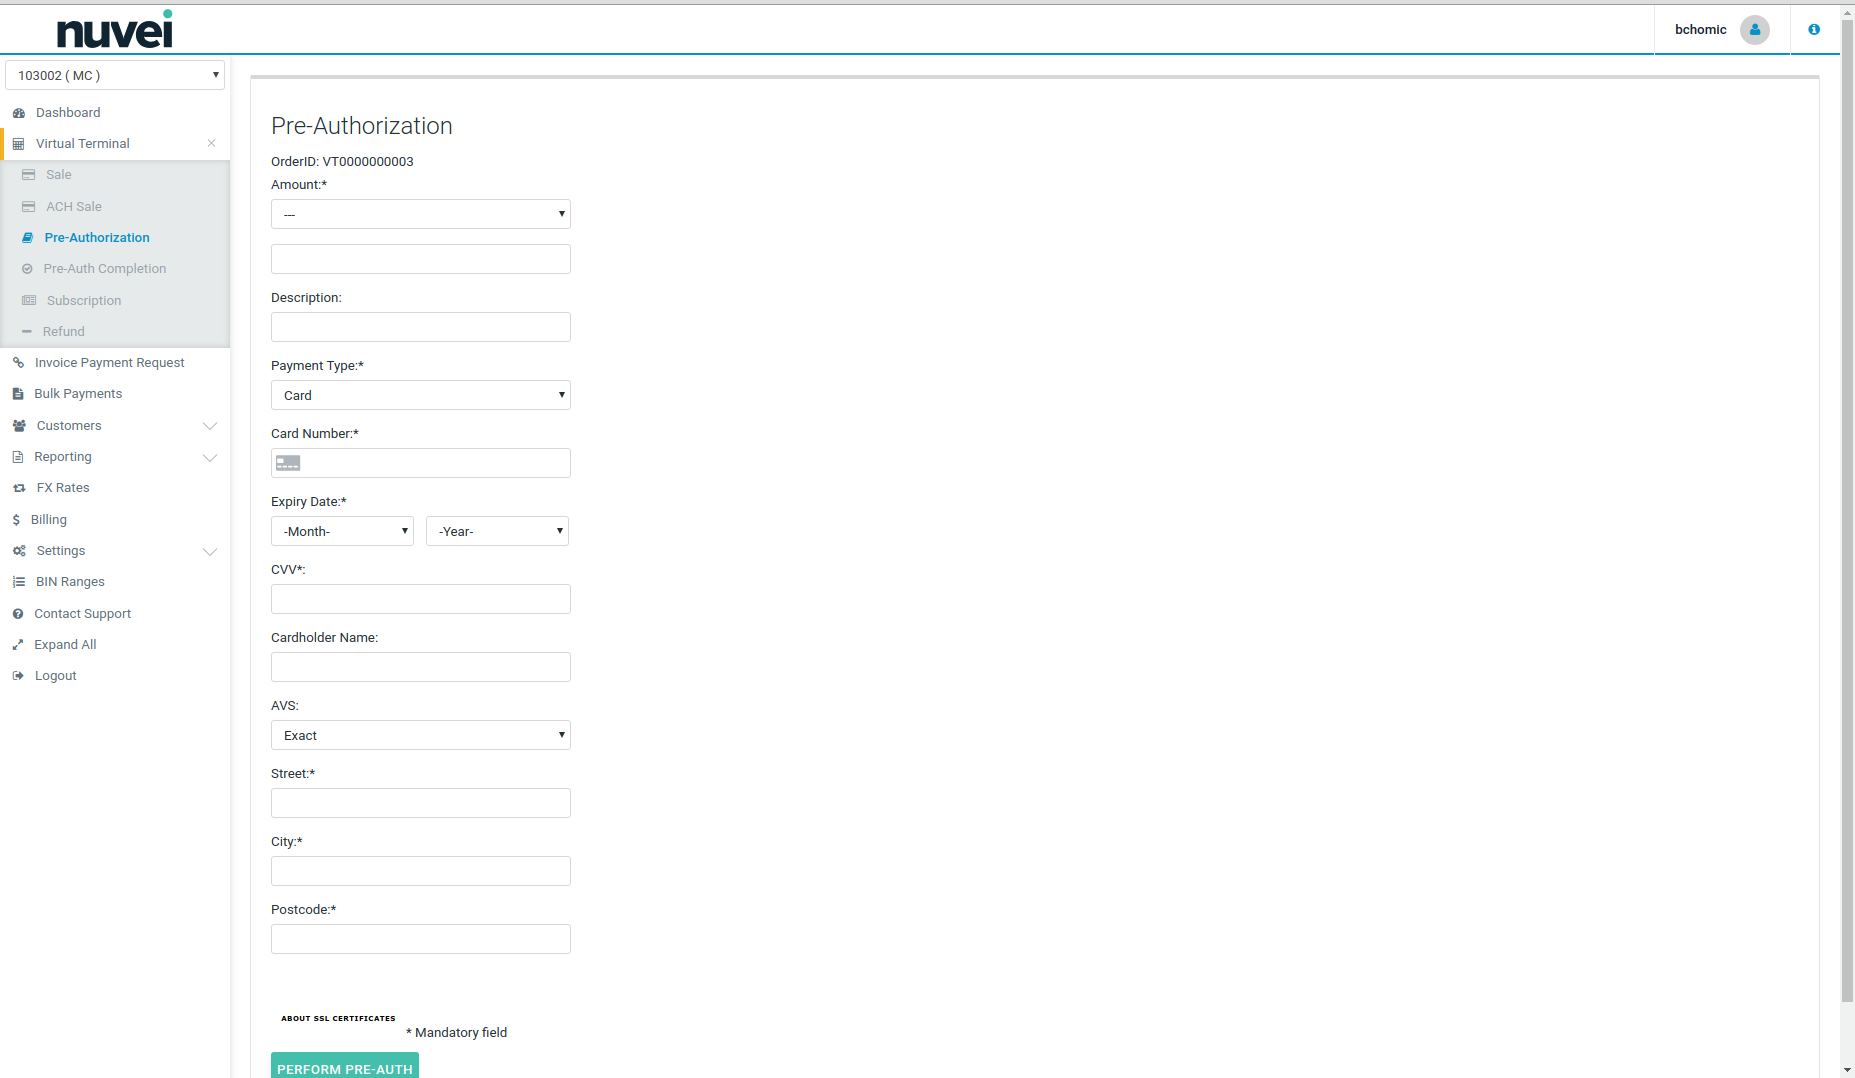The image size is (1855, 1078).
Task: Open About SSL Certificates link
Action: (338, 1018)
